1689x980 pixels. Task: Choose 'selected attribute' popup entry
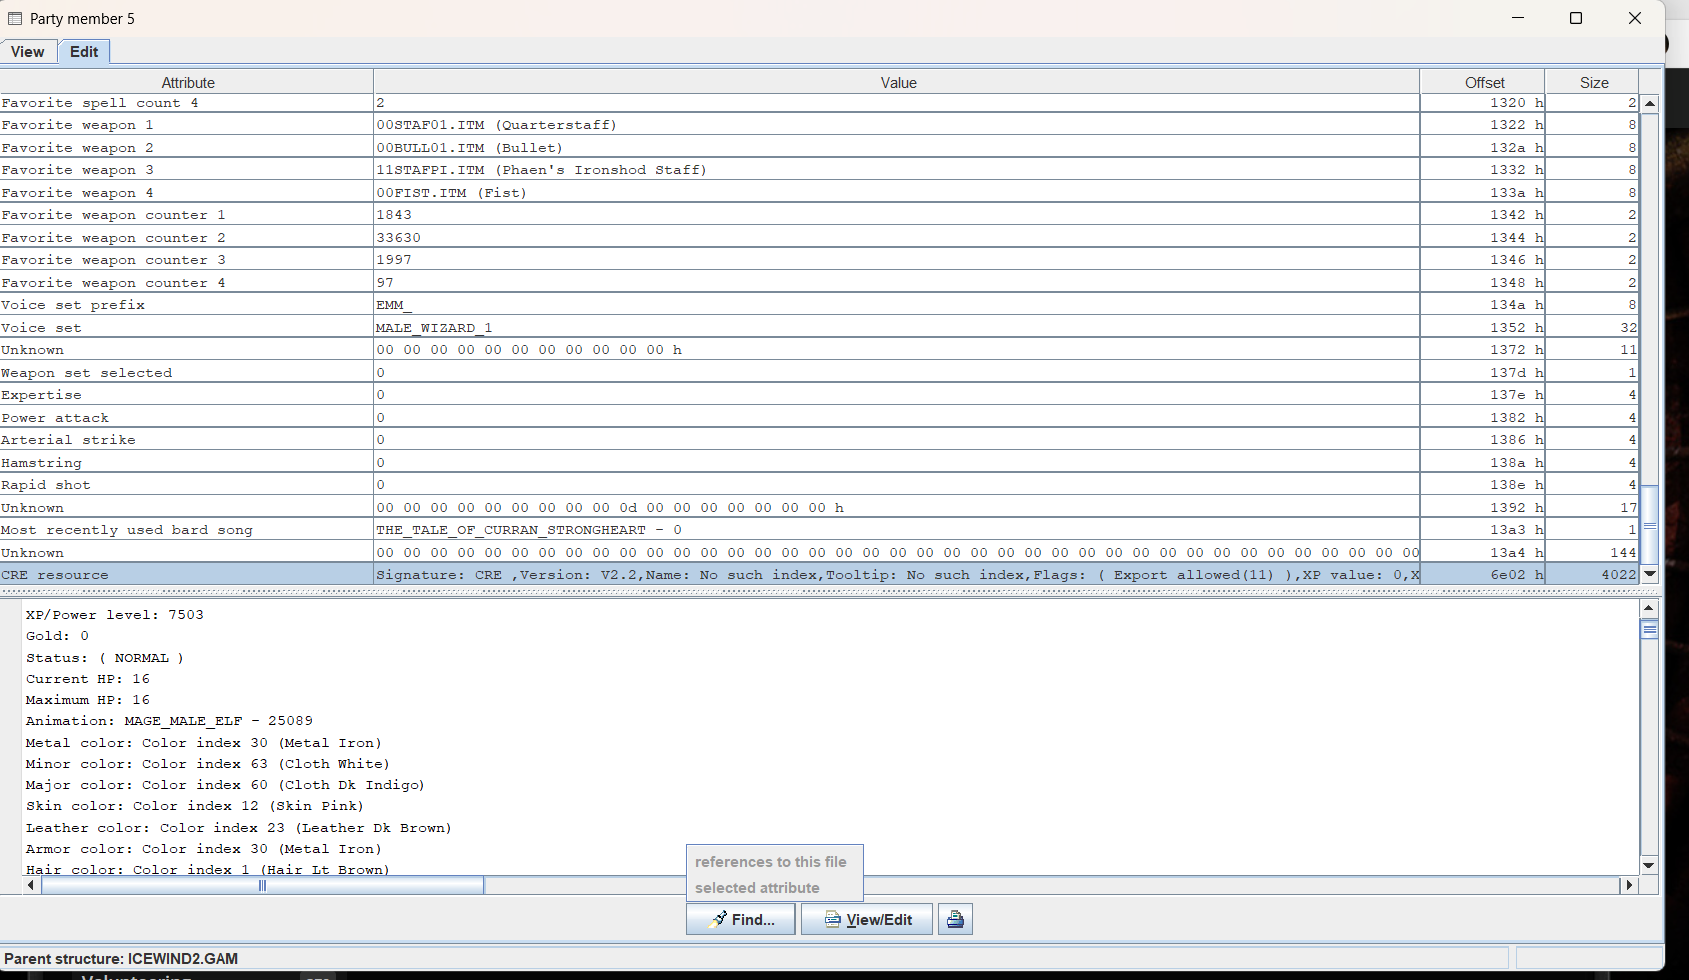point(757,887)
